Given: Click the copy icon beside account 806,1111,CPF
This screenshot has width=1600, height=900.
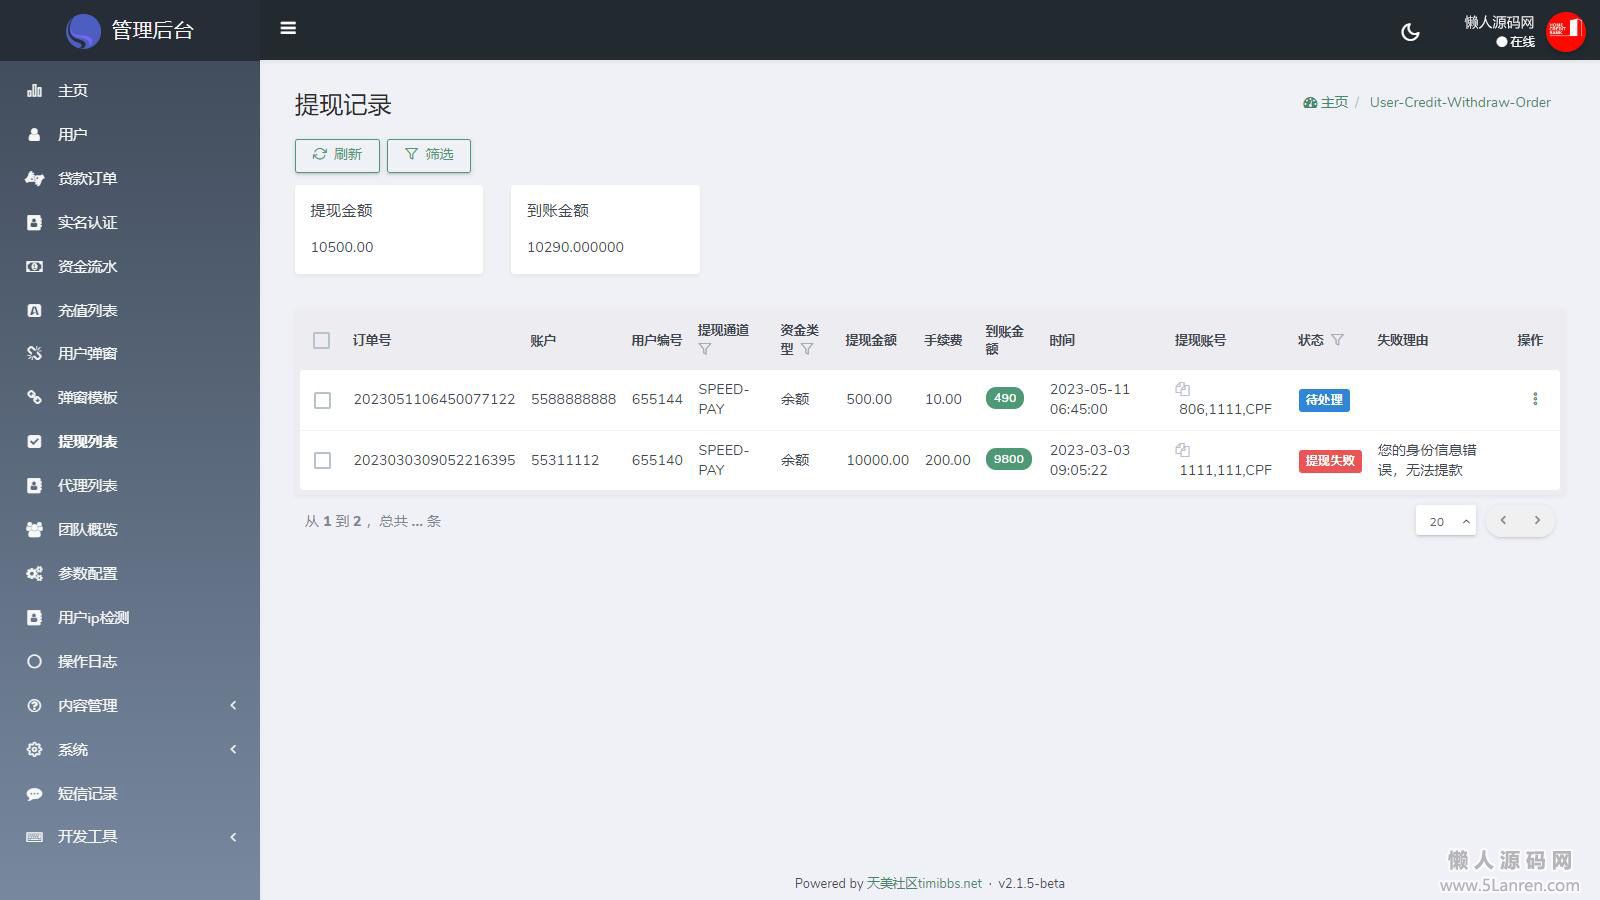Looking at the screenshot, I should [x=1183, y=389].
